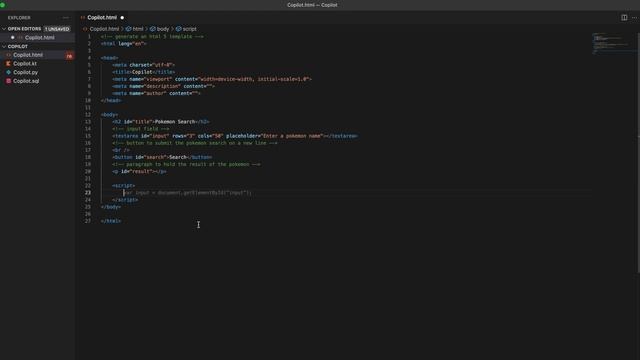Click the title Copilot line in head
640x360 pixels.
pos(144,72)
